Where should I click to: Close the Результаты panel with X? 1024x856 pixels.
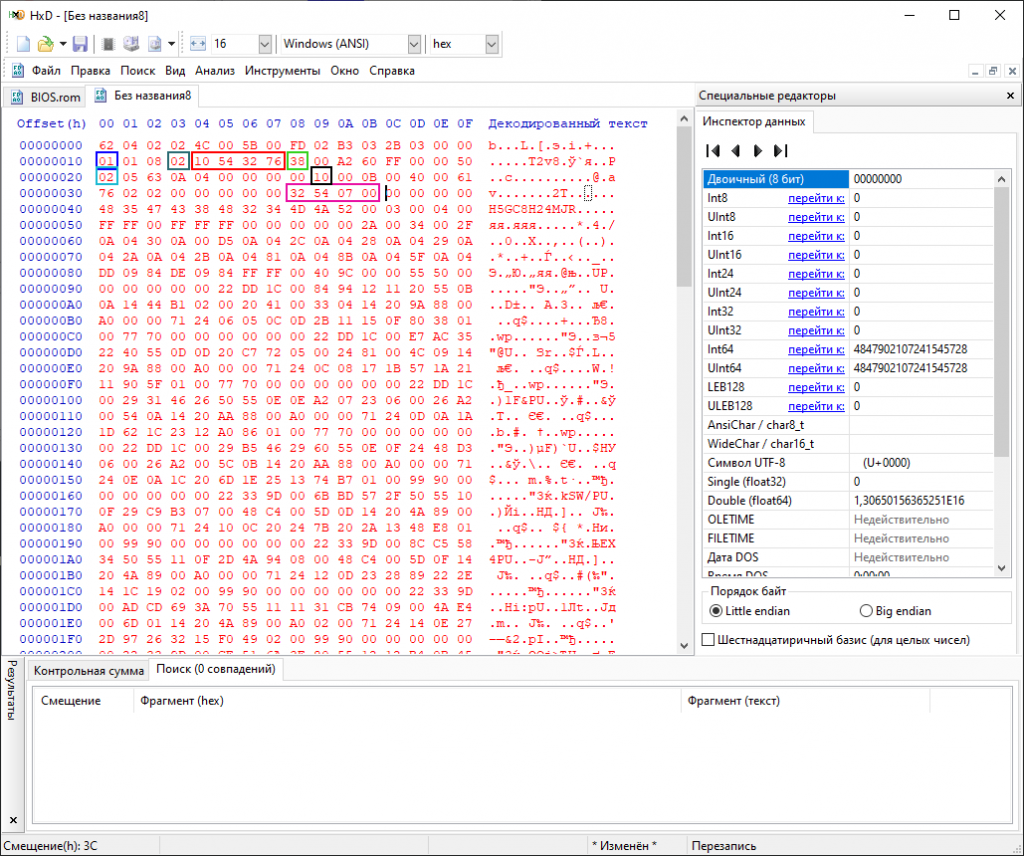[13, 819]
